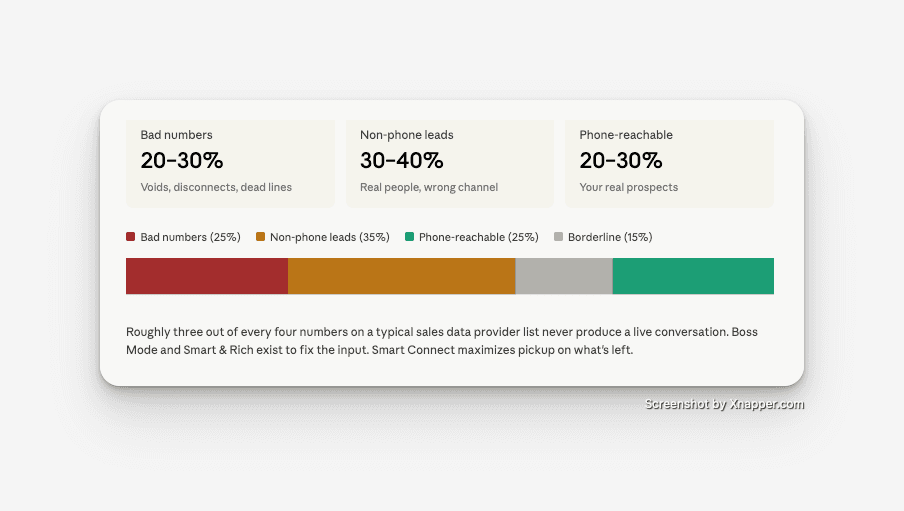
Task: Click the 30–40% value text
Action: click(x=402, y=160)
